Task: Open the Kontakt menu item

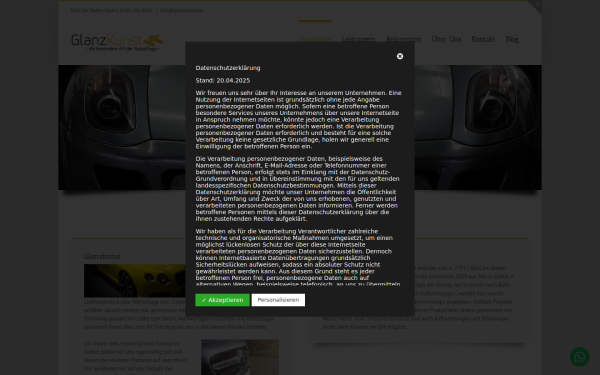Action: [483, 39]
